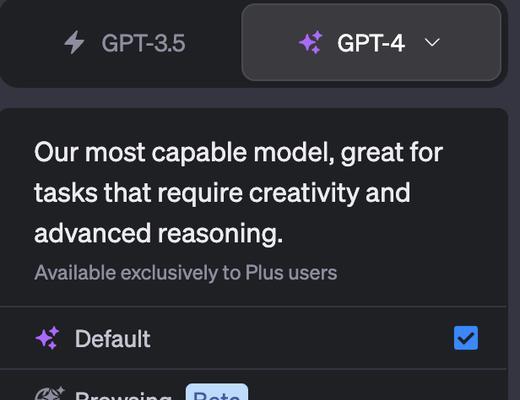Viewport: 520px width, 400px height.
Task: Switch to the GPT-3.5 model tab
Action: [x=124, y=42]
